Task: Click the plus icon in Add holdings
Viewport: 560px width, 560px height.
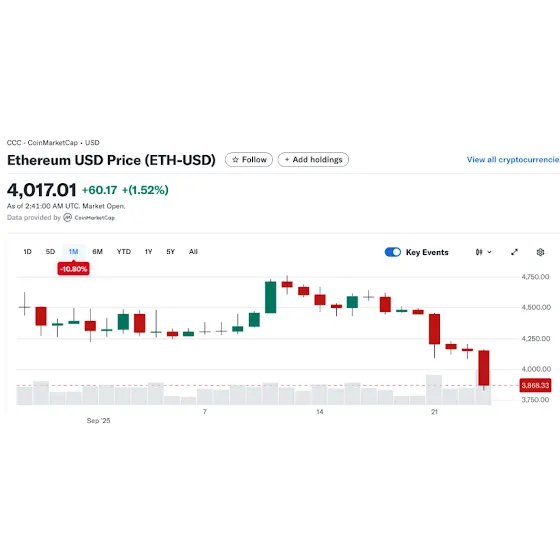Action: click(x=287, y=160)
